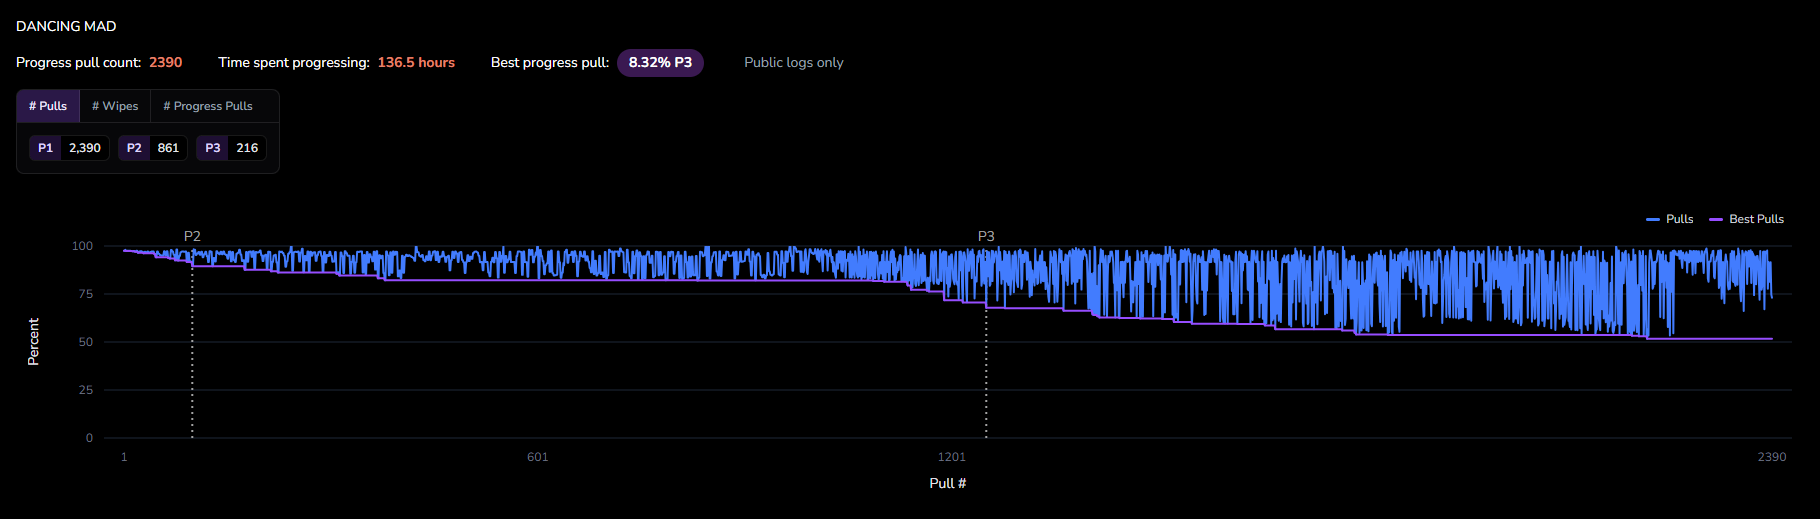Click the P3 phase marker label on chart
1820x519 pixels.
coord(986,236)
